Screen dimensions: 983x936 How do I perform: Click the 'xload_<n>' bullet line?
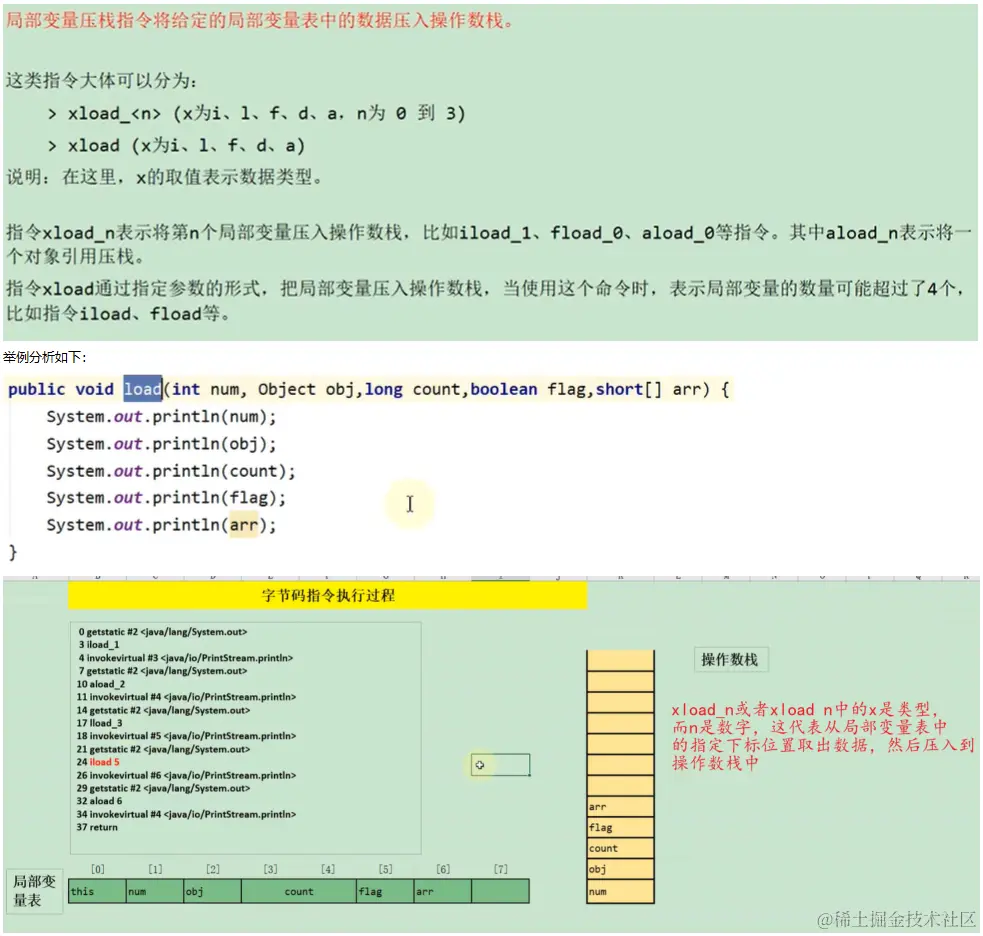click(x=256, y=113)
